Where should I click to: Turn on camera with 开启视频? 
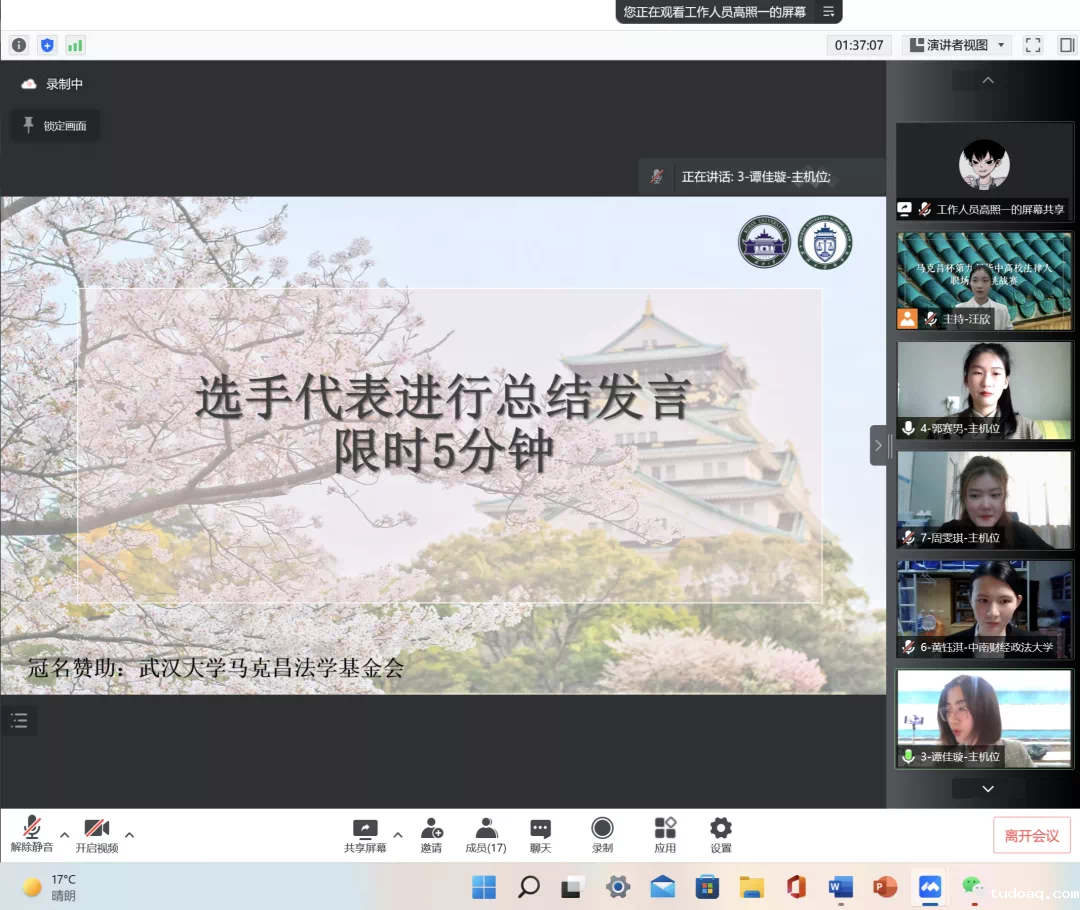96,834
